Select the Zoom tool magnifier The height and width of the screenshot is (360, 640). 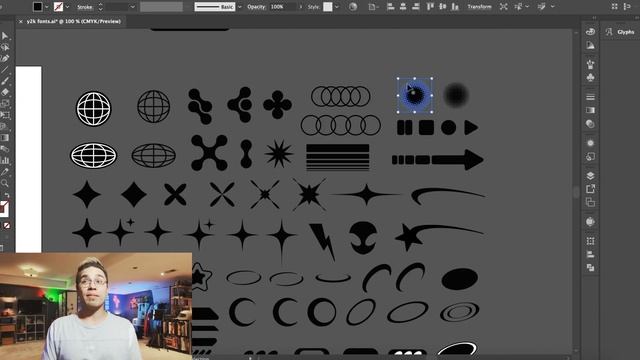[4, 183]
